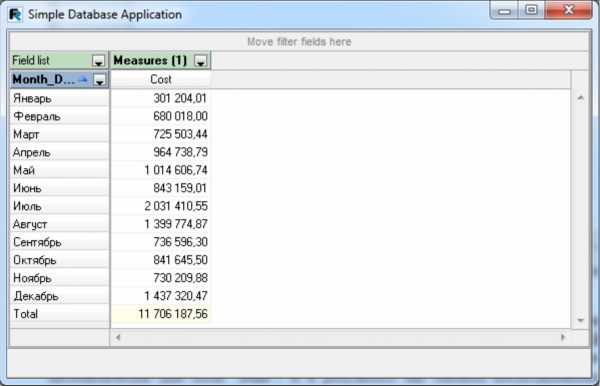Open the Field list dropdown arrow
The width and height of the screenshot is (600, 386).
pyautogui.click(x=98, y=61)
